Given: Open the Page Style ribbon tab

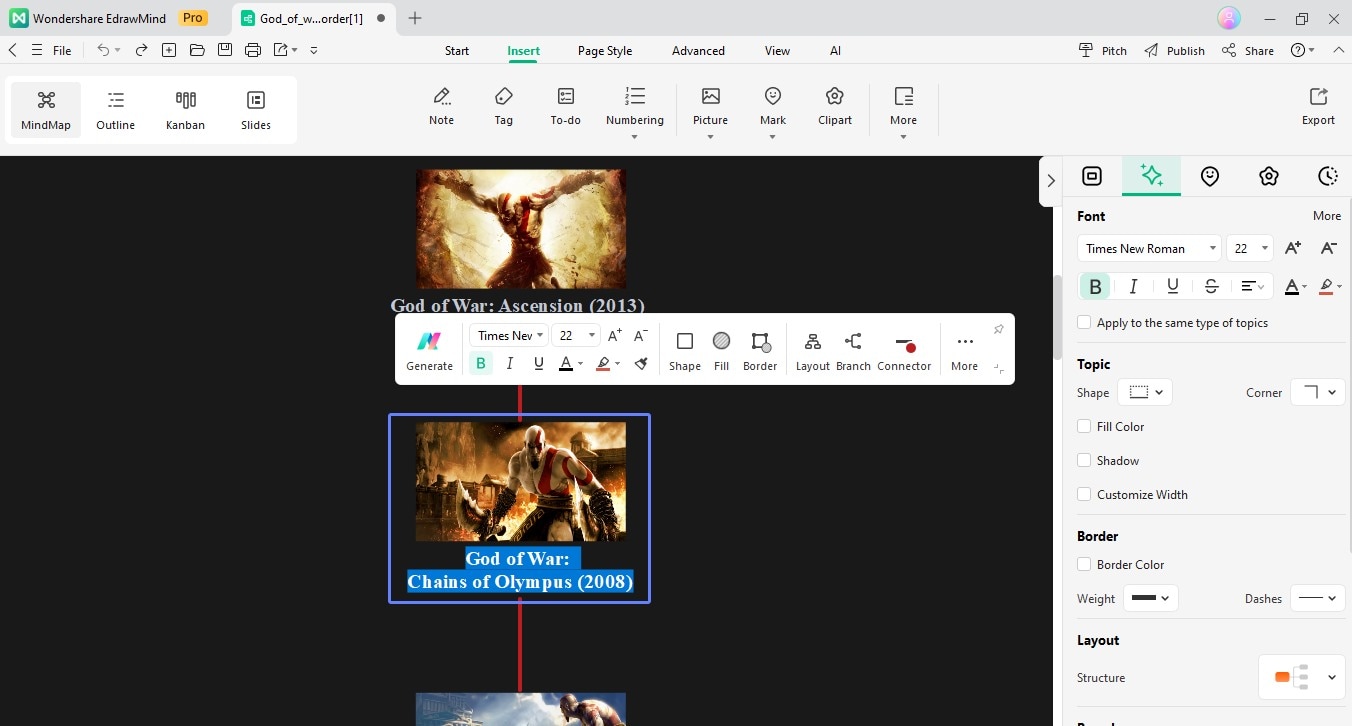Looking at the screenshot, I should (605, 51).
